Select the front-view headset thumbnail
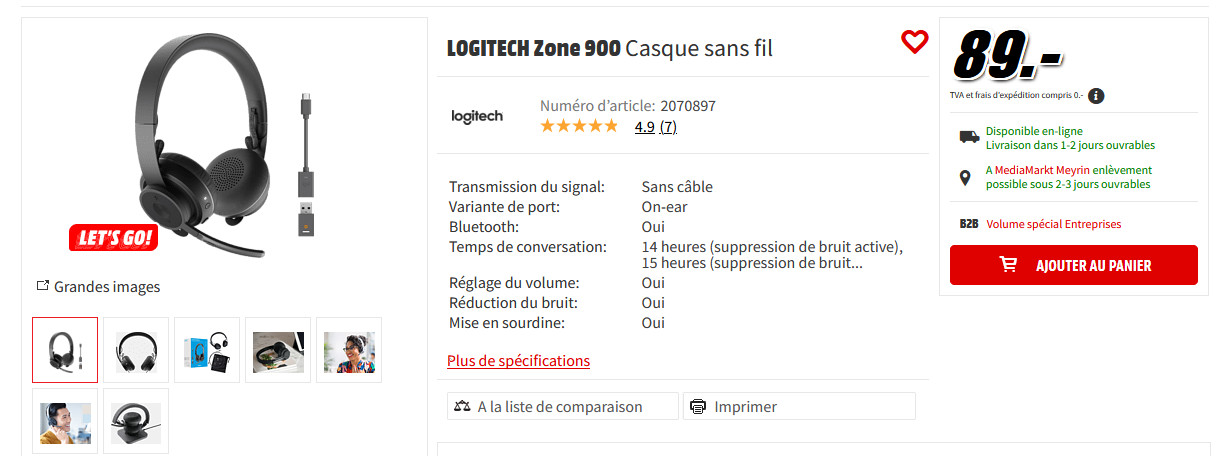 [x=136, y=350]
